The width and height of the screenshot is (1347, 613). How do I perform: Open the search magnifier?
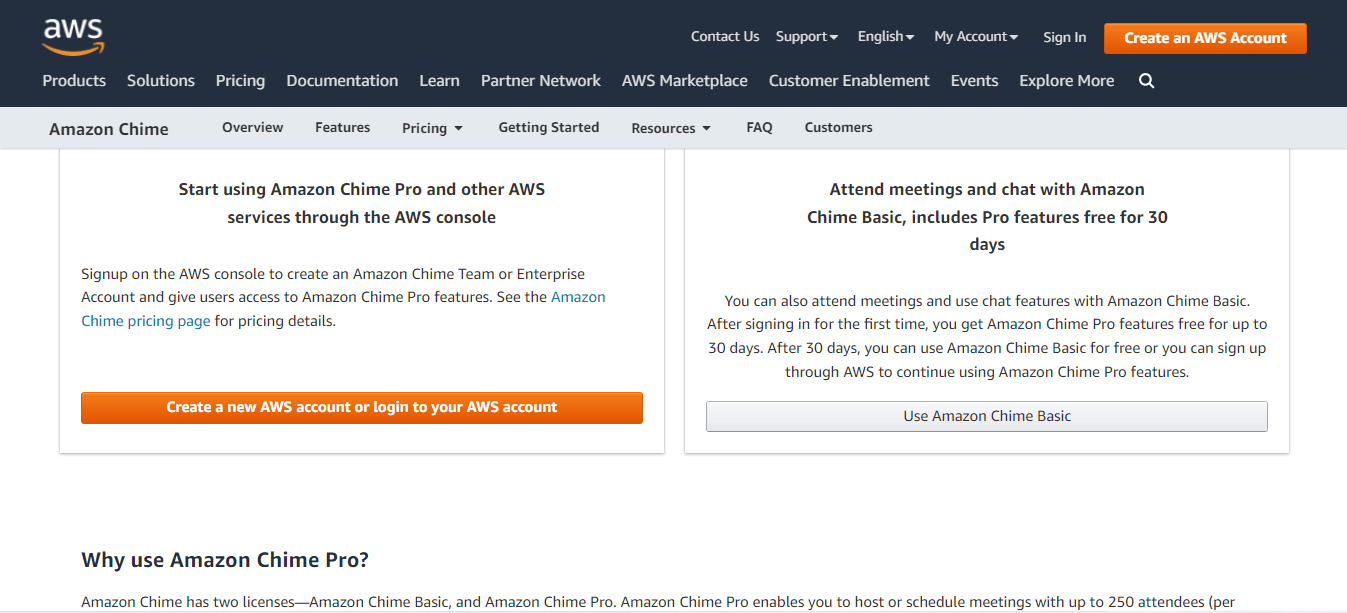pos(1145,80)
